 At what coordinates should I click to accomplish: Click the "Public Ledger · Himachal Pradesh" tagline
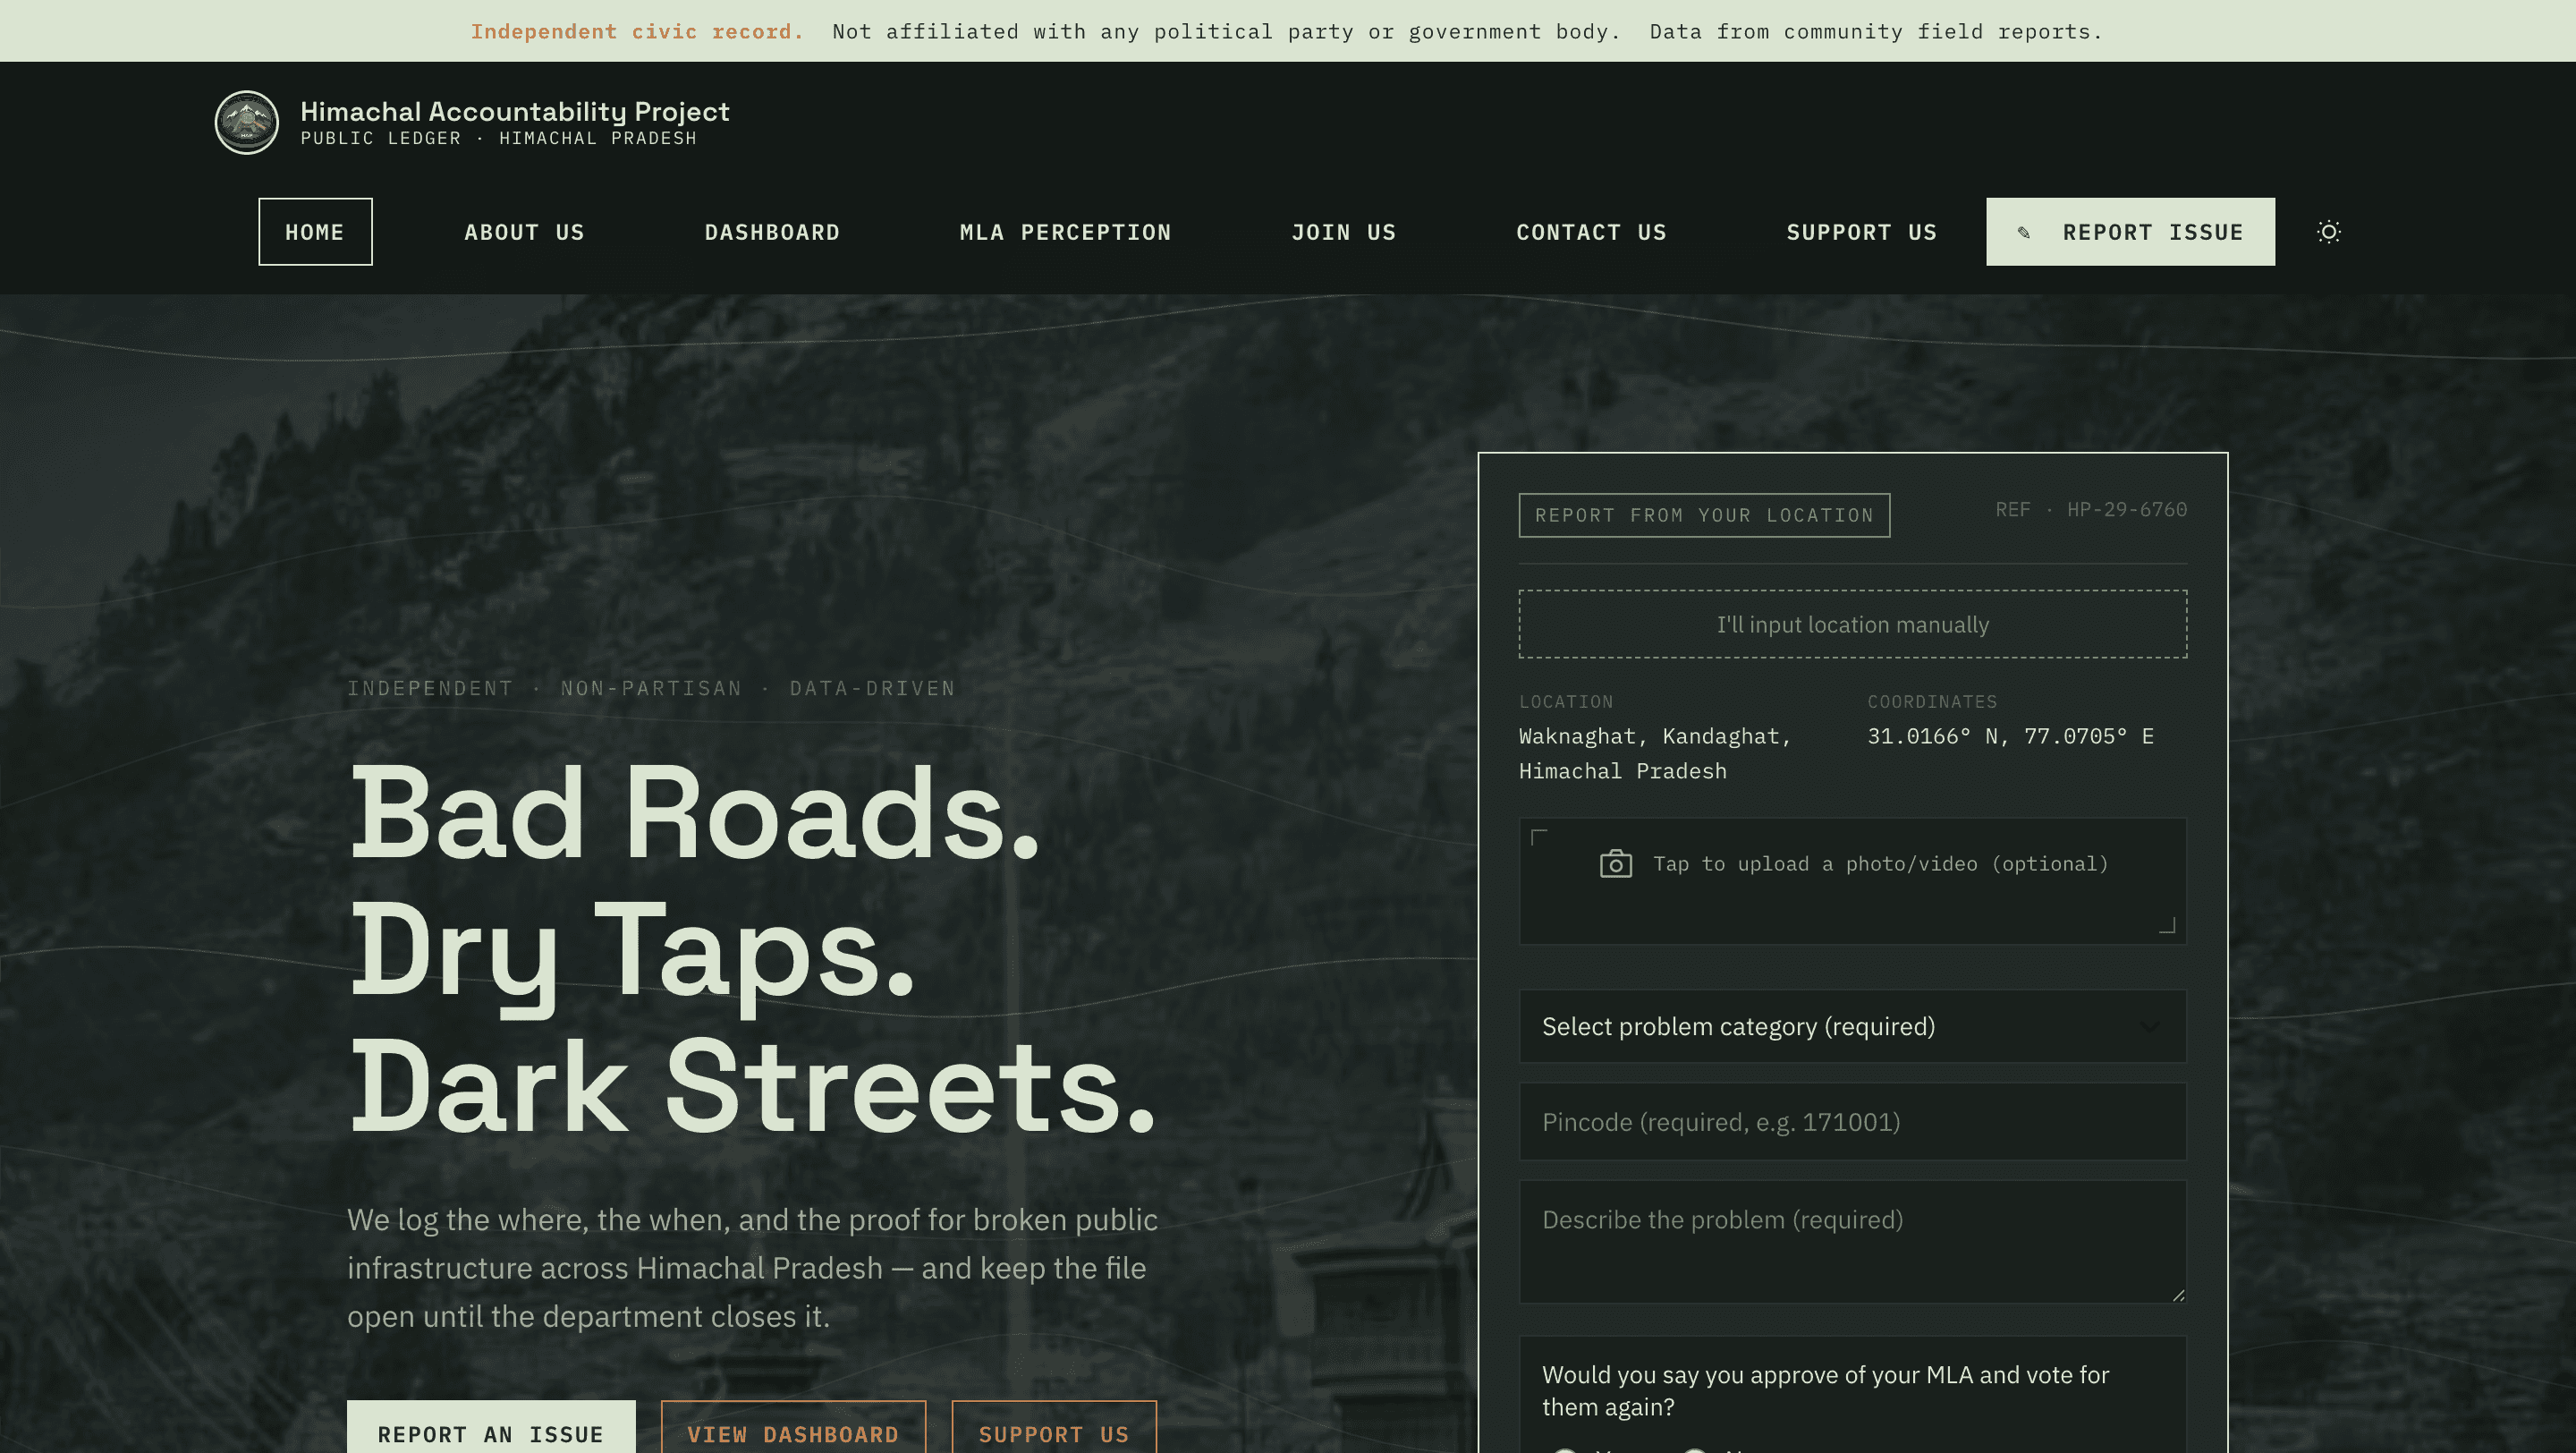click(x=498, y=139)
